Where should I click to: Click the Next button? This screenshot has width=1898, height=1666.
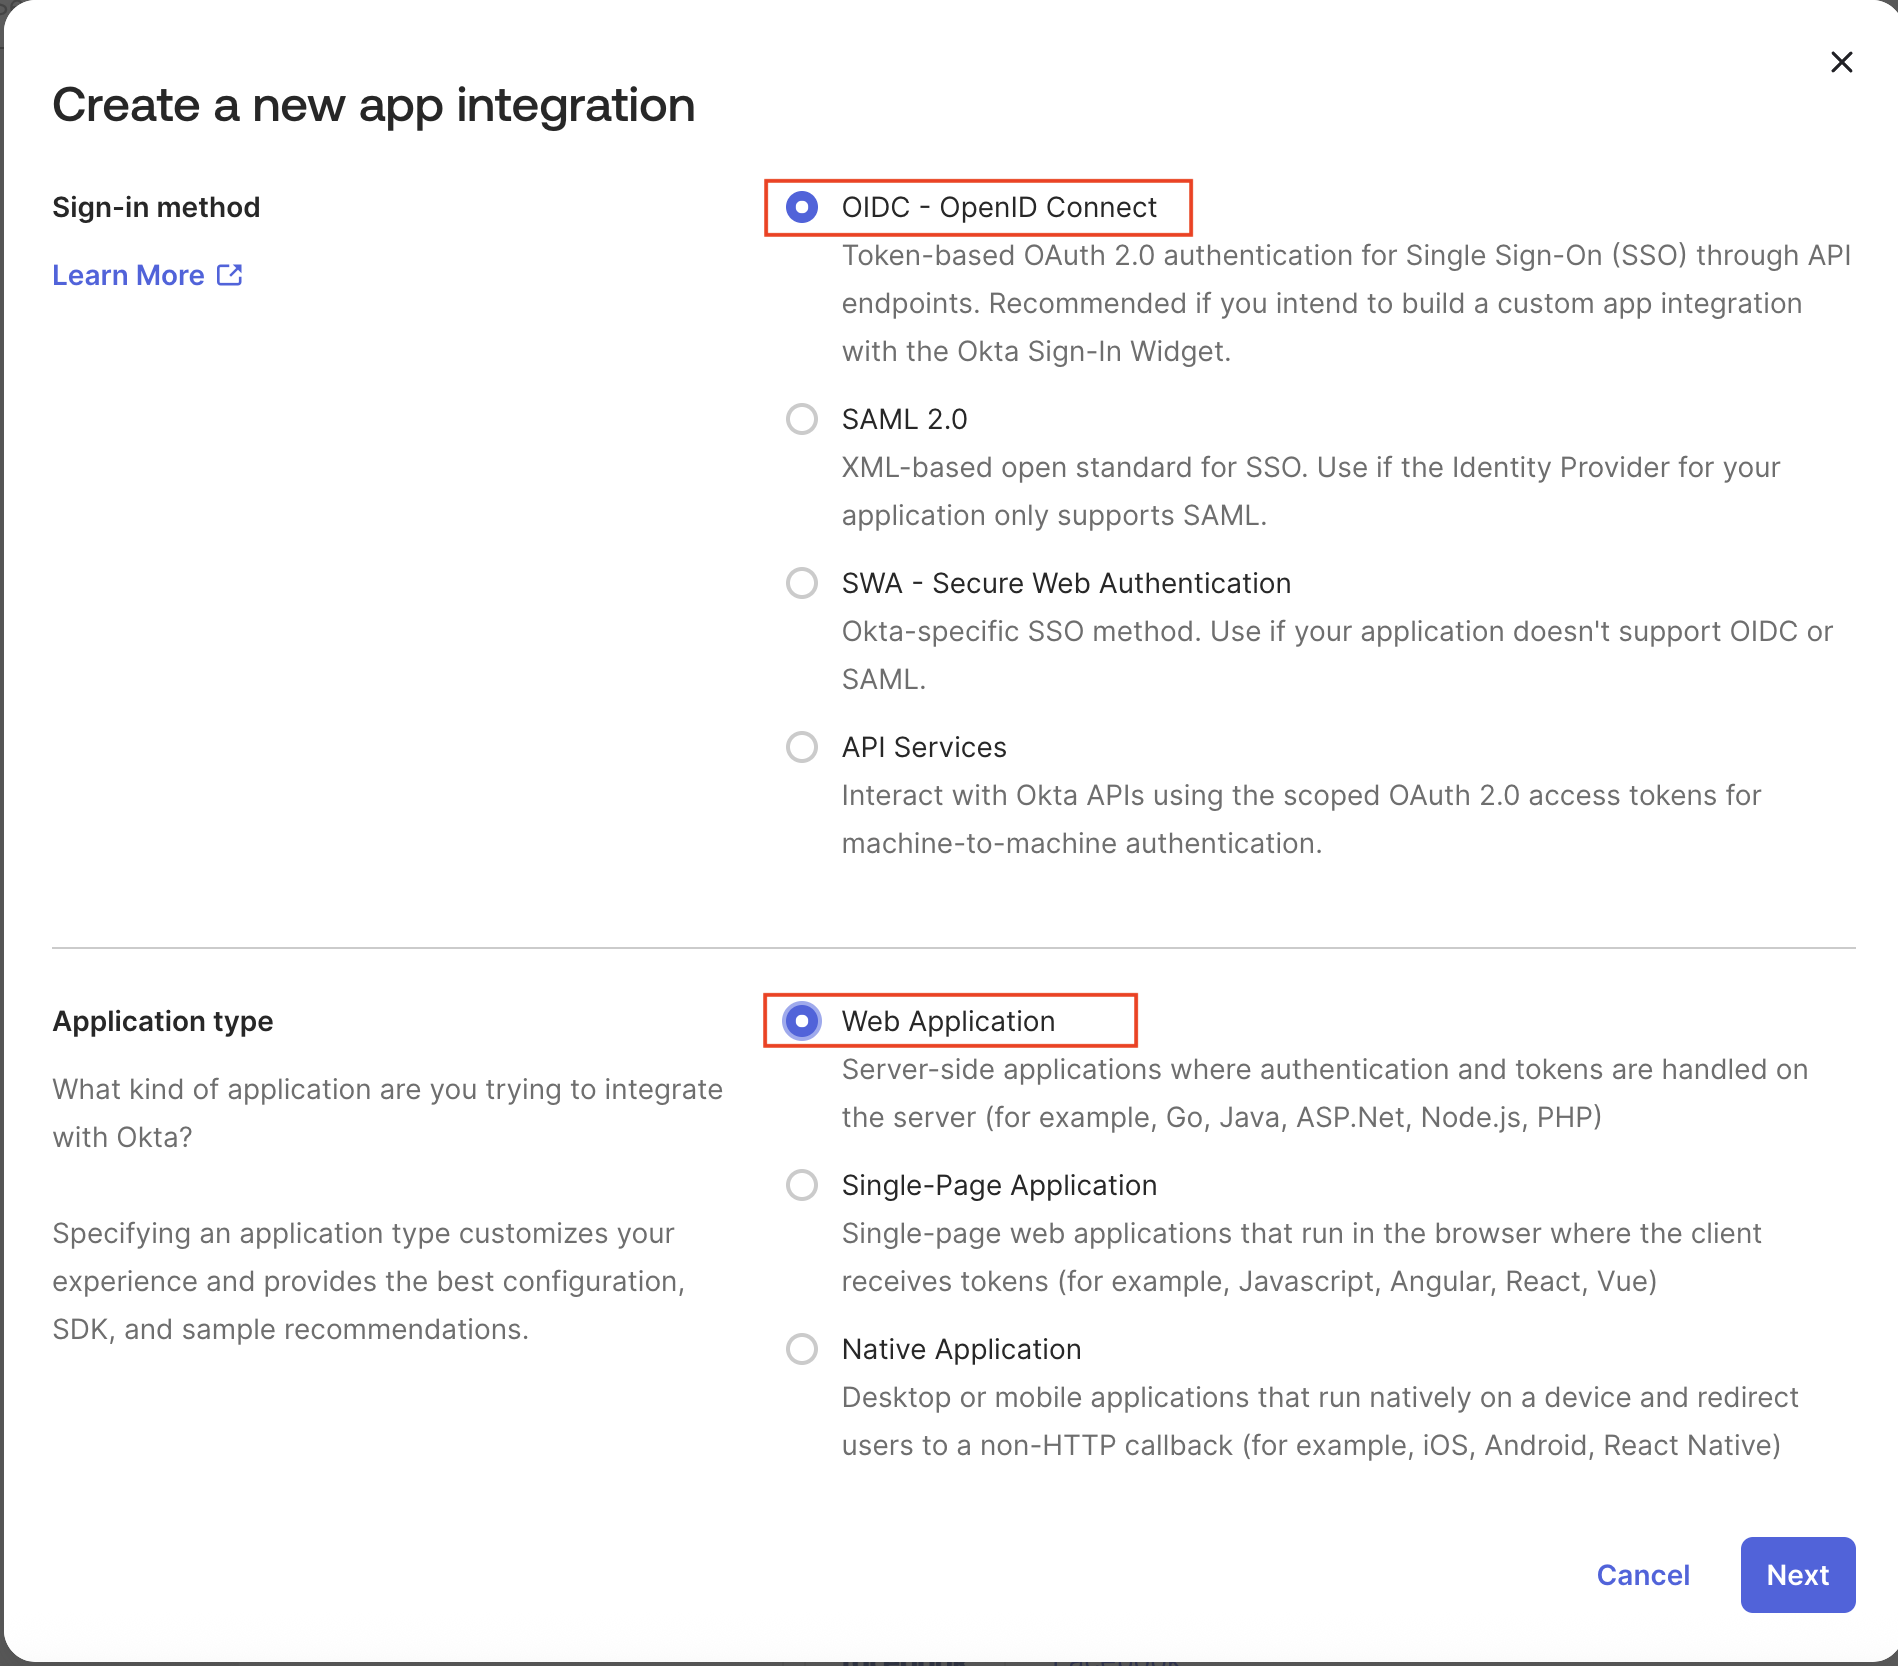point(1797,1575)
